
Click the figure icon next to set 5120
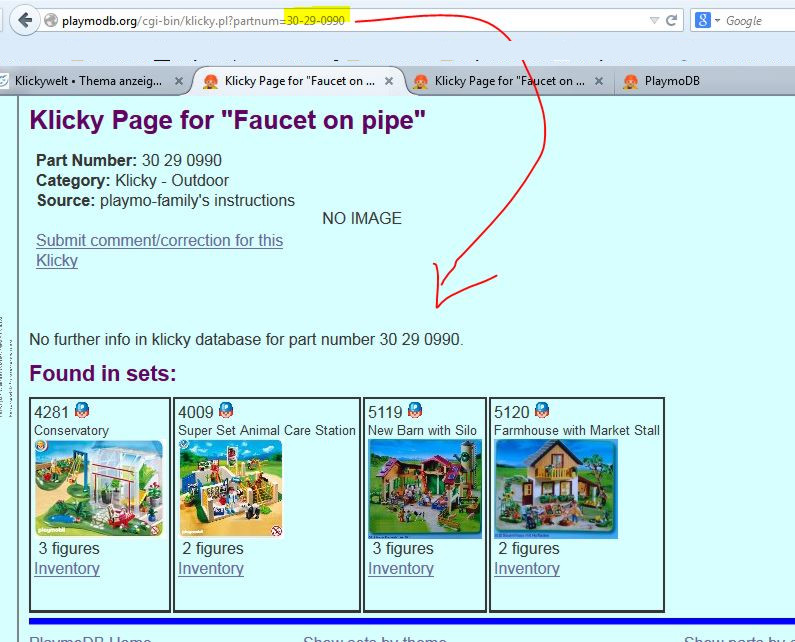coord(541,411)
